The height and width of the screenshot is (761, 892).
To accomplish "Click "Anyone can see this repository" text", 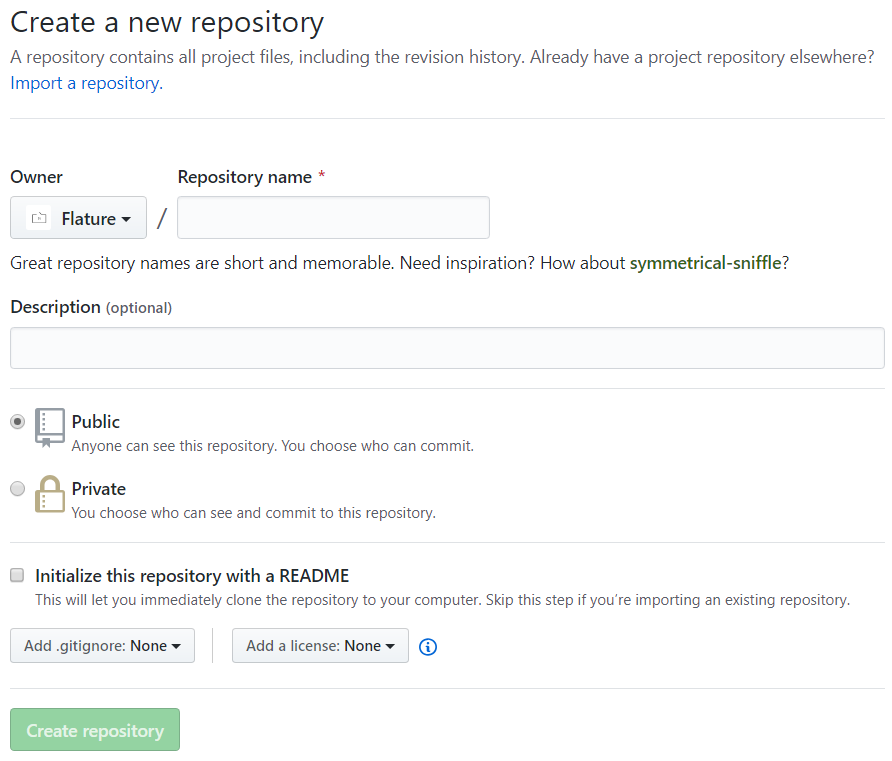I will [x=272, y=446].
